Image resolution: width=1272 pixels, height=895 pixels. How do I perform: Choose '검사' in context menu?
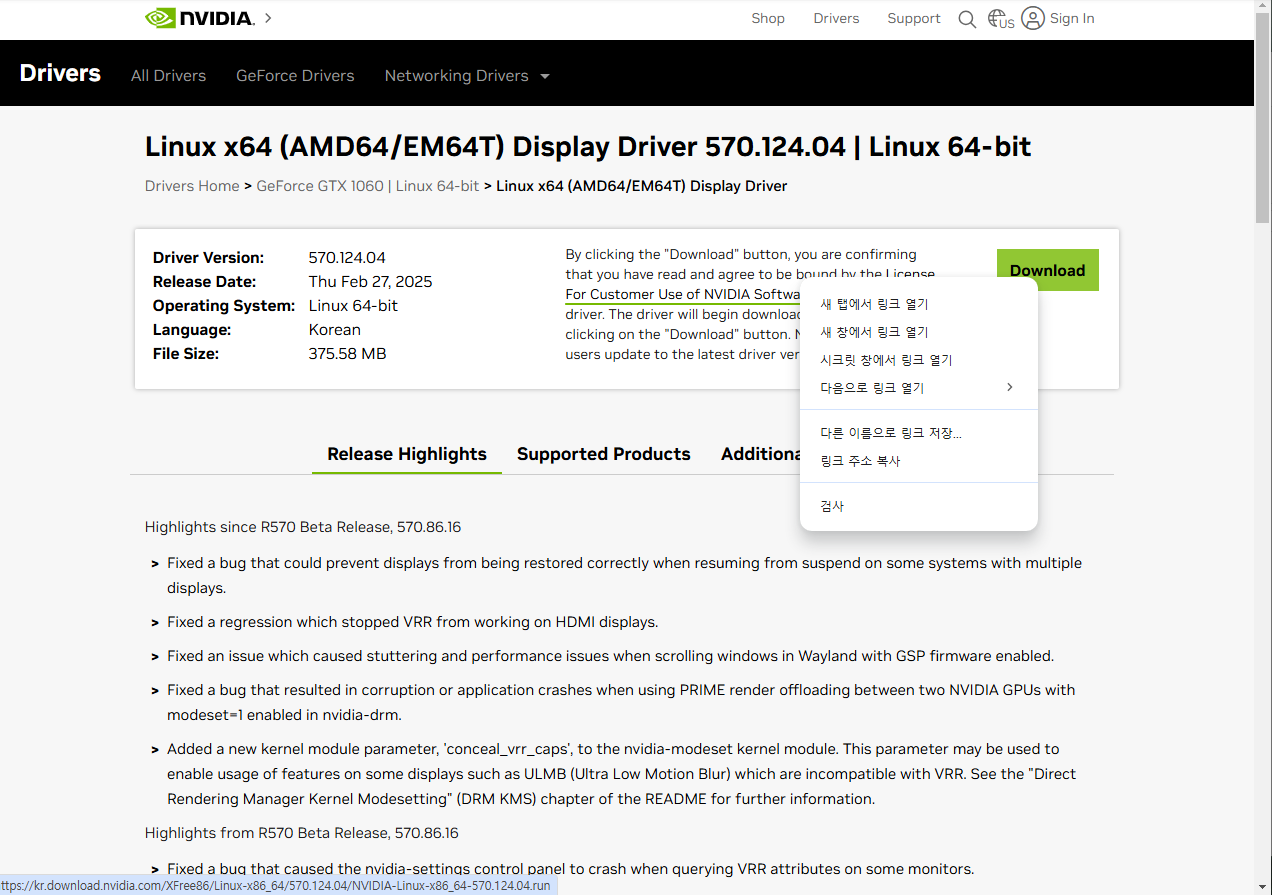(x=919, y=506)
